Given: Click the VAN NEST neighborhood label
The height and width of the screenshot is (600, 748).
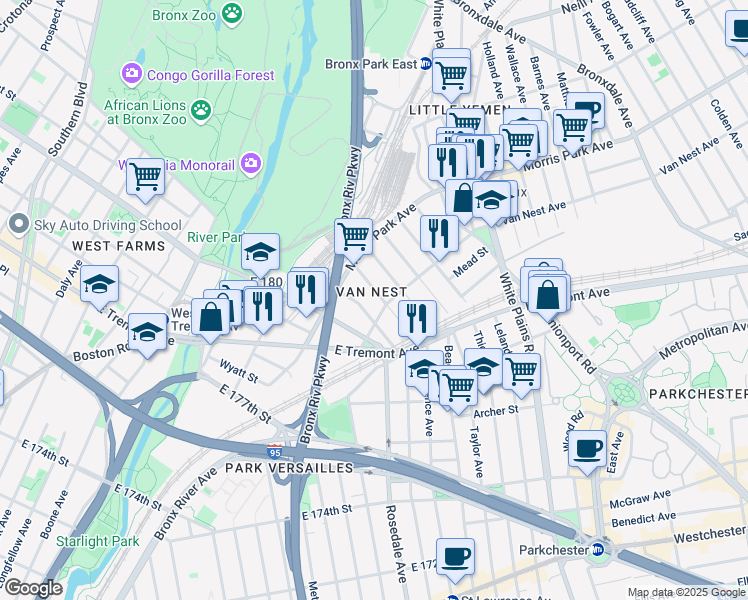Looking at the screenshot, I should tap(372, 292).
